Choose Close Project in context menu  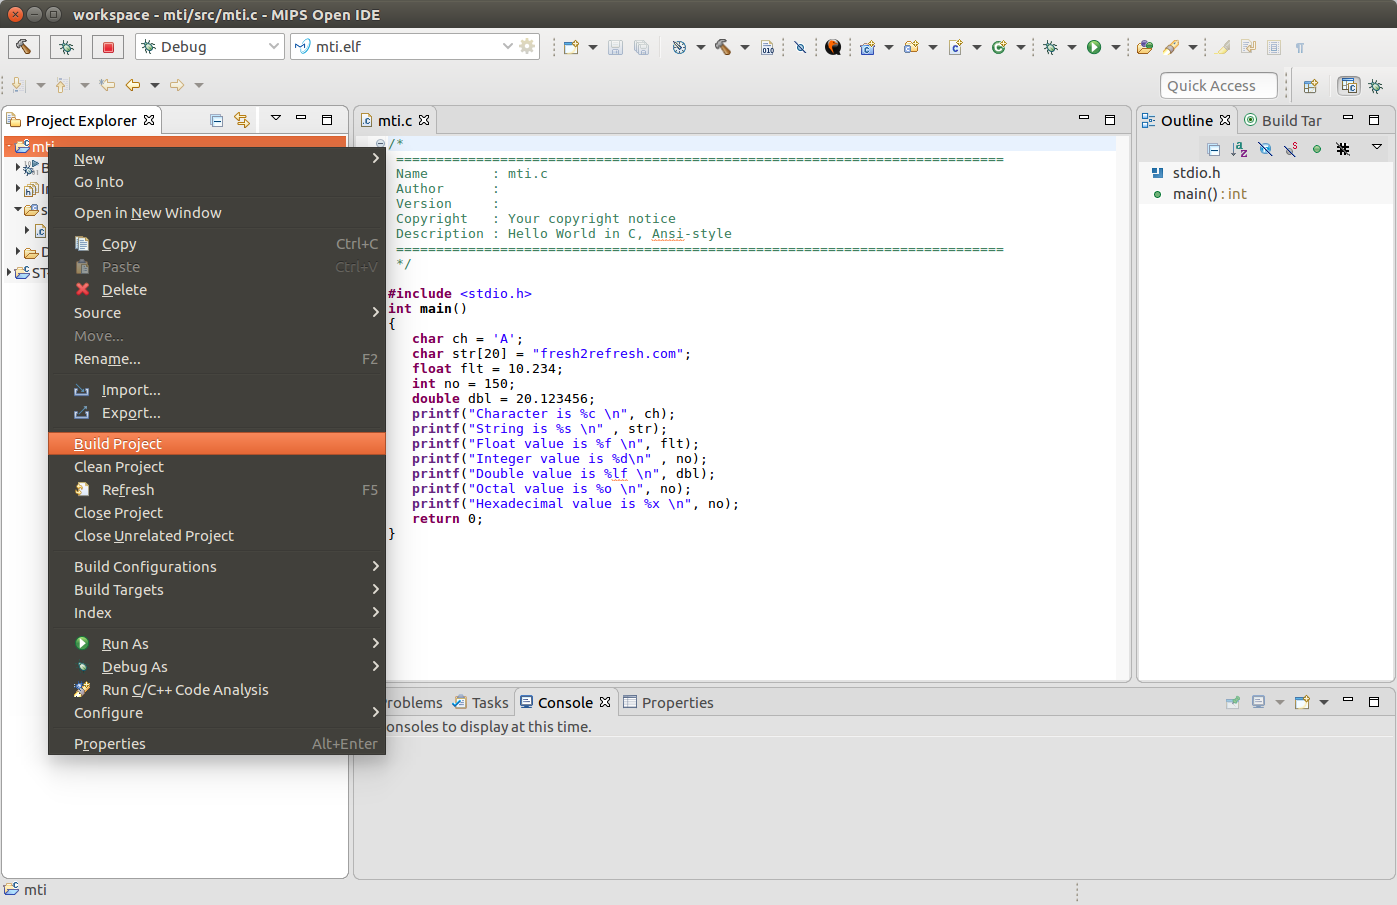(x=217, y=513)
